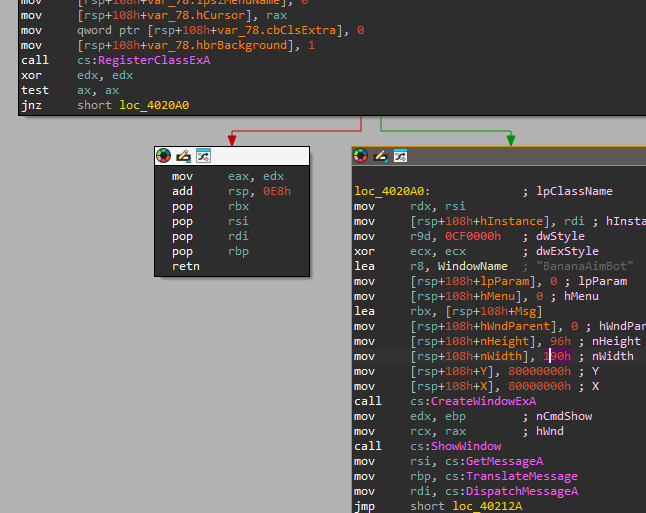Click the WindowName operand in lea r8
The width and height of the screenshot is (646, 513).
[x=473, y=266]
